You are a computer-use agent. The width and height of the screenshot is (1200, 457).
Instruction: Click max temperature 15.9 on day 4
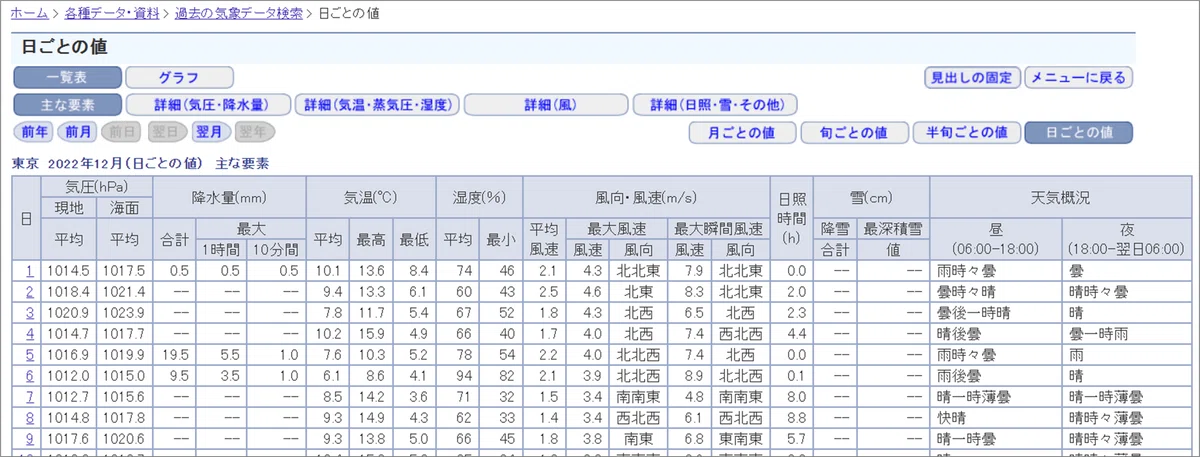[370, 333]
